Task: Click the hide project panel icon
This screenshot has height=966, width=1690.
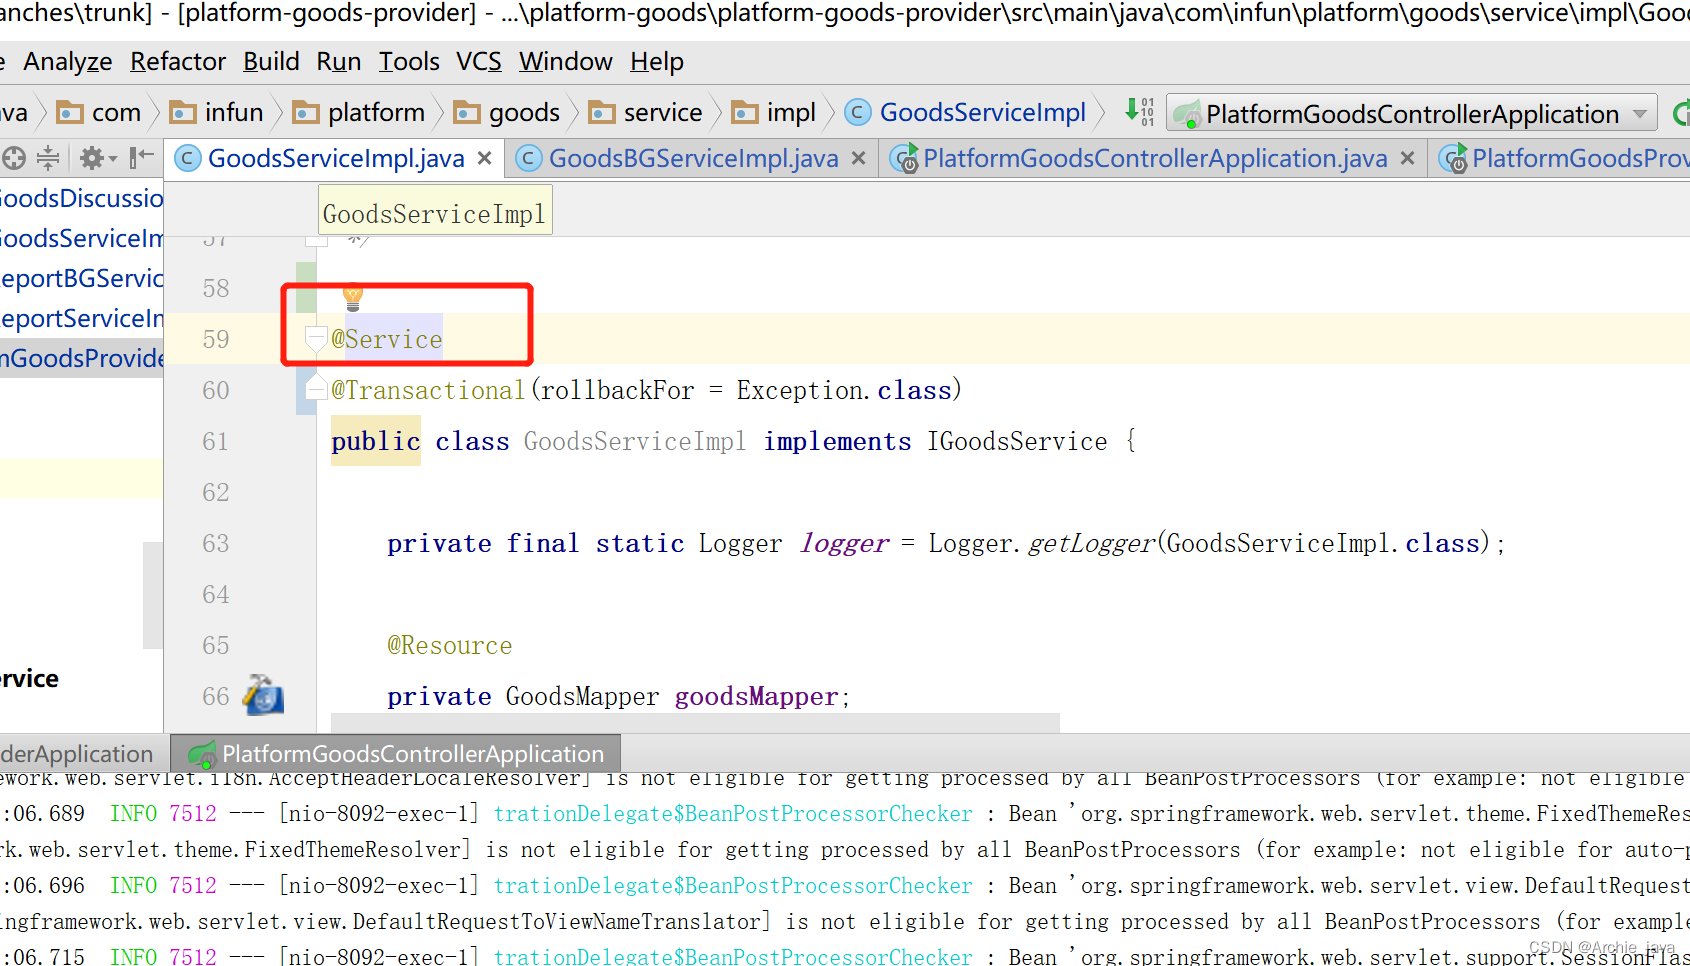Action: (142, 157)
